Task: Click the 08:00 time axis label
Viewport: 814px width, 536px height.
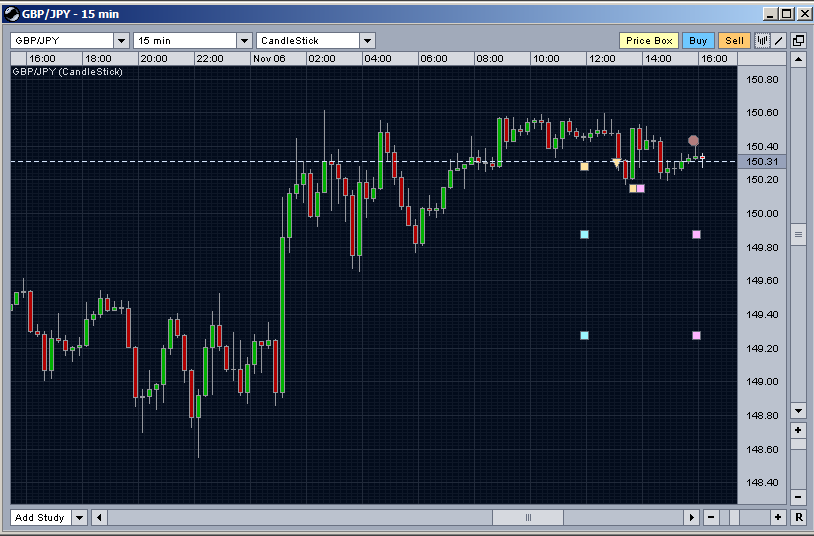Action: click(x=490, y=58)
